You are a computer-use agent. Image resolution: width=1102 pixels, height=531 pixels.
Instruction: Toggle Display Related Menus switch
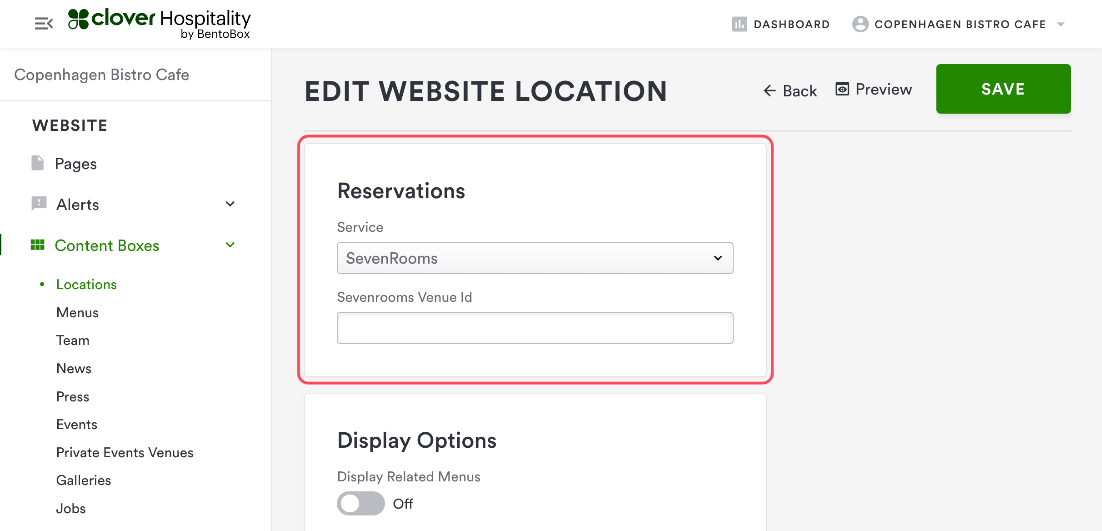[x=361, y=503]
